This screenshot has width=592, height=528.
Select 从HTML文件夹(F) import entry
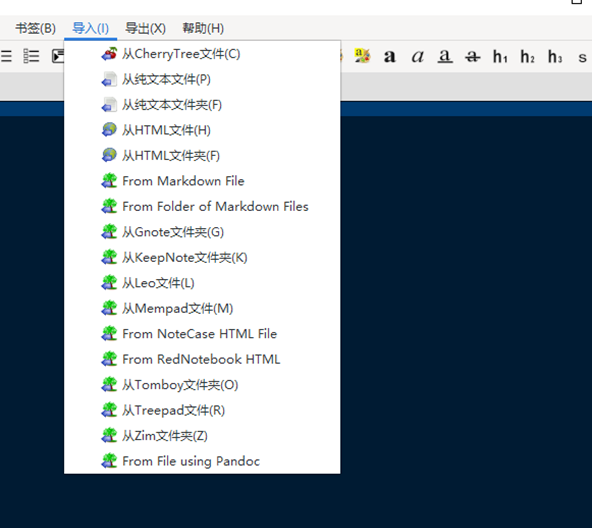pyautogui.click(x=202, y=156)
